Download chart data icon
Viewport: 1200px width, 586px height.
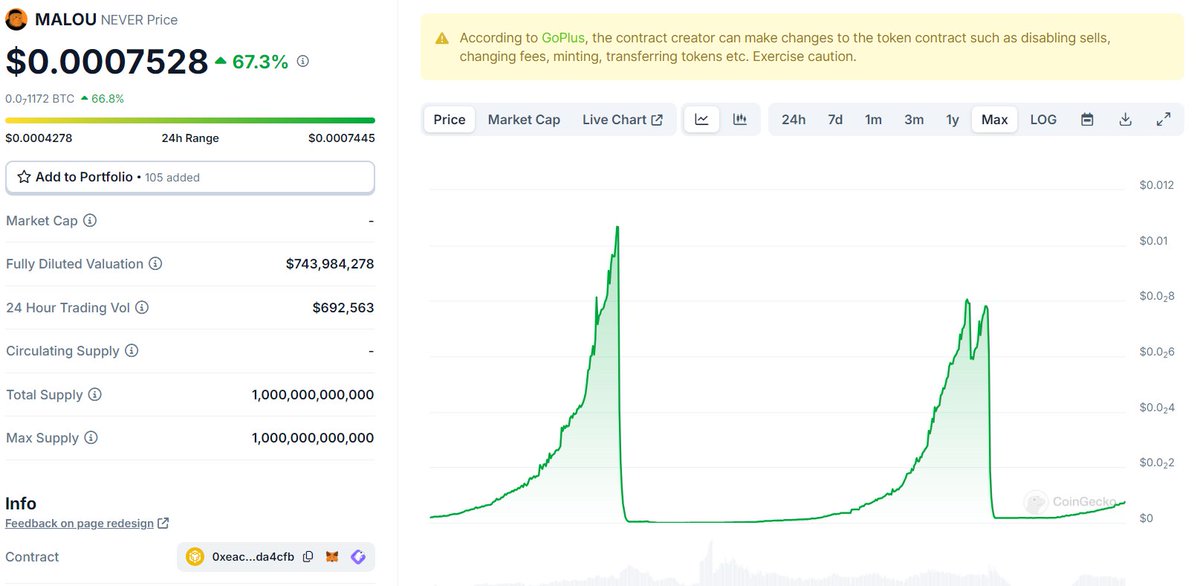pyautogui.click(x=1125, y=119)
